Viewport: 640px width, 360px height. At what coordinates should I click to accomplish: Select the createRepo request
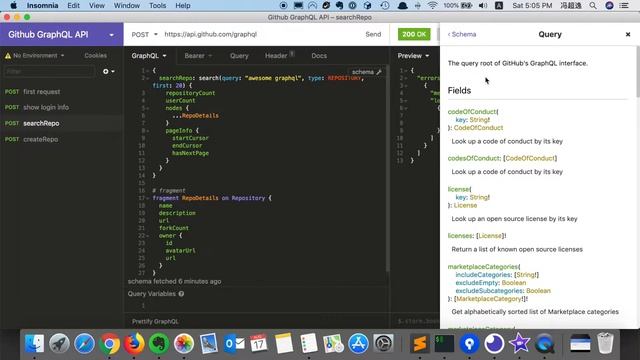[x=61, y=139]
